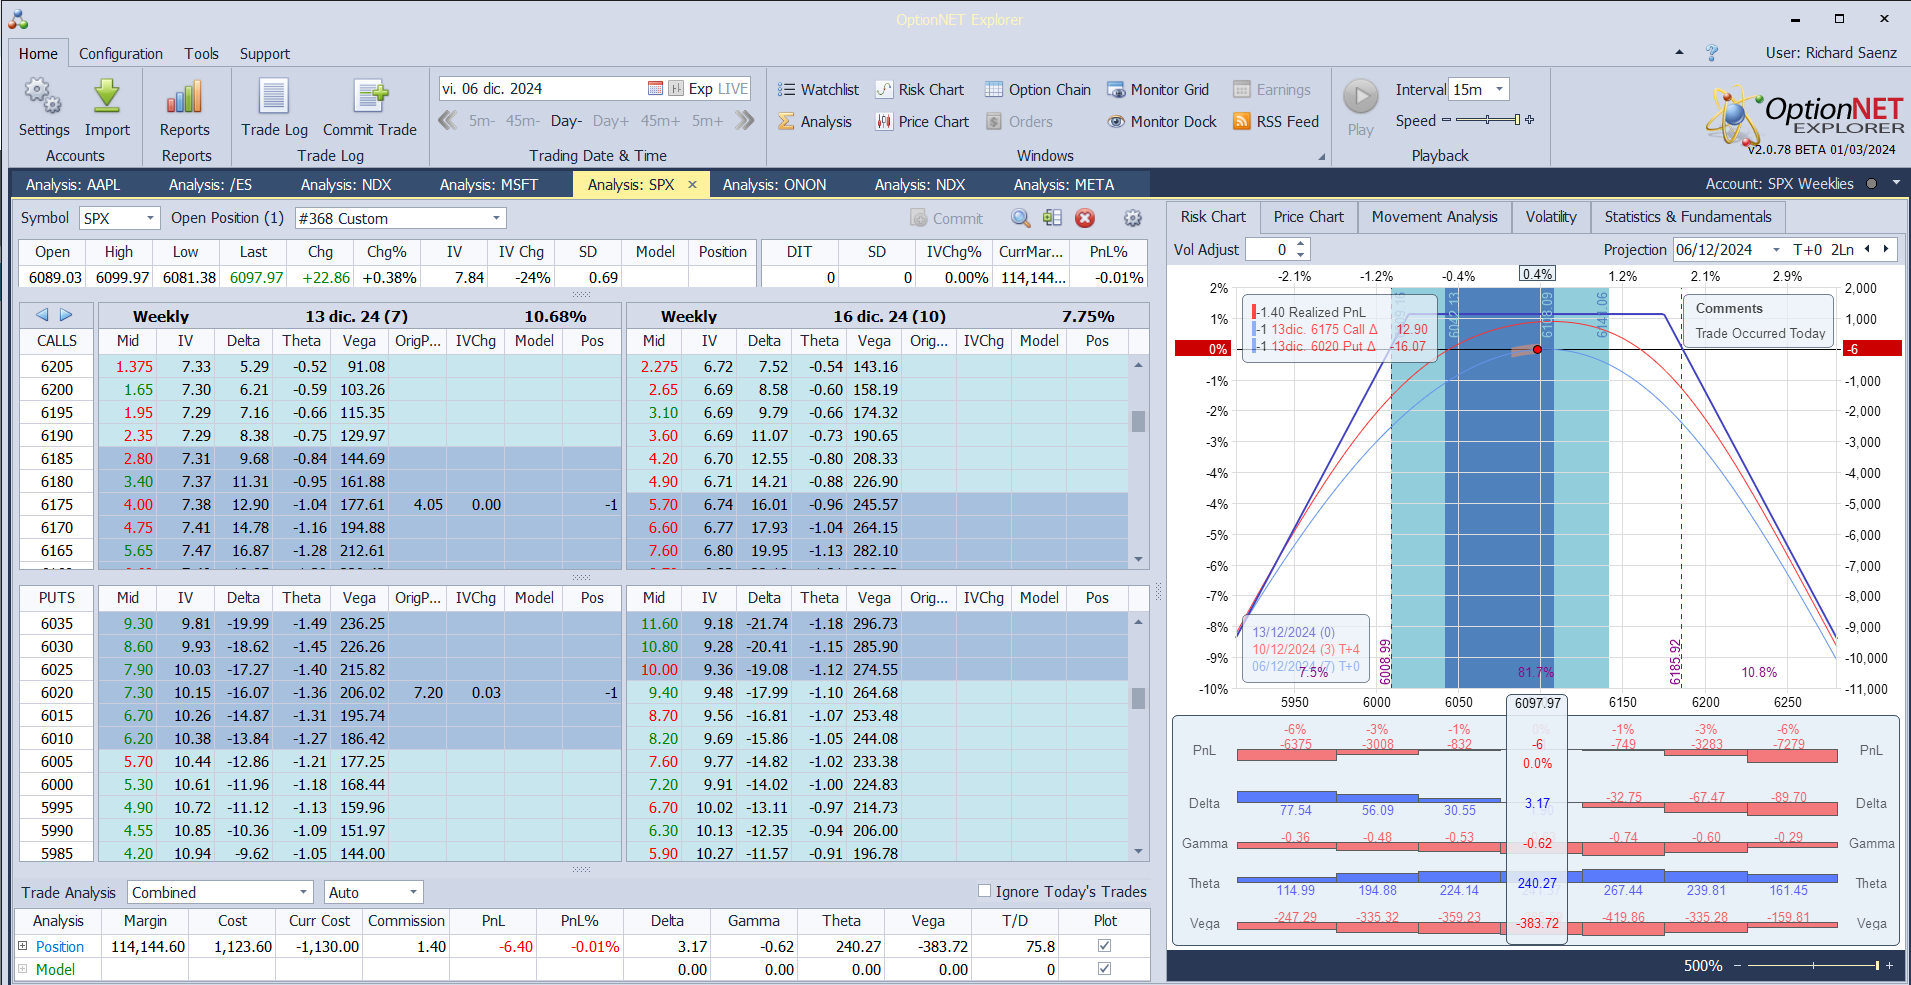
Task: Click the magnifier search icon beside Commit
Action: tap(1020, 218)
